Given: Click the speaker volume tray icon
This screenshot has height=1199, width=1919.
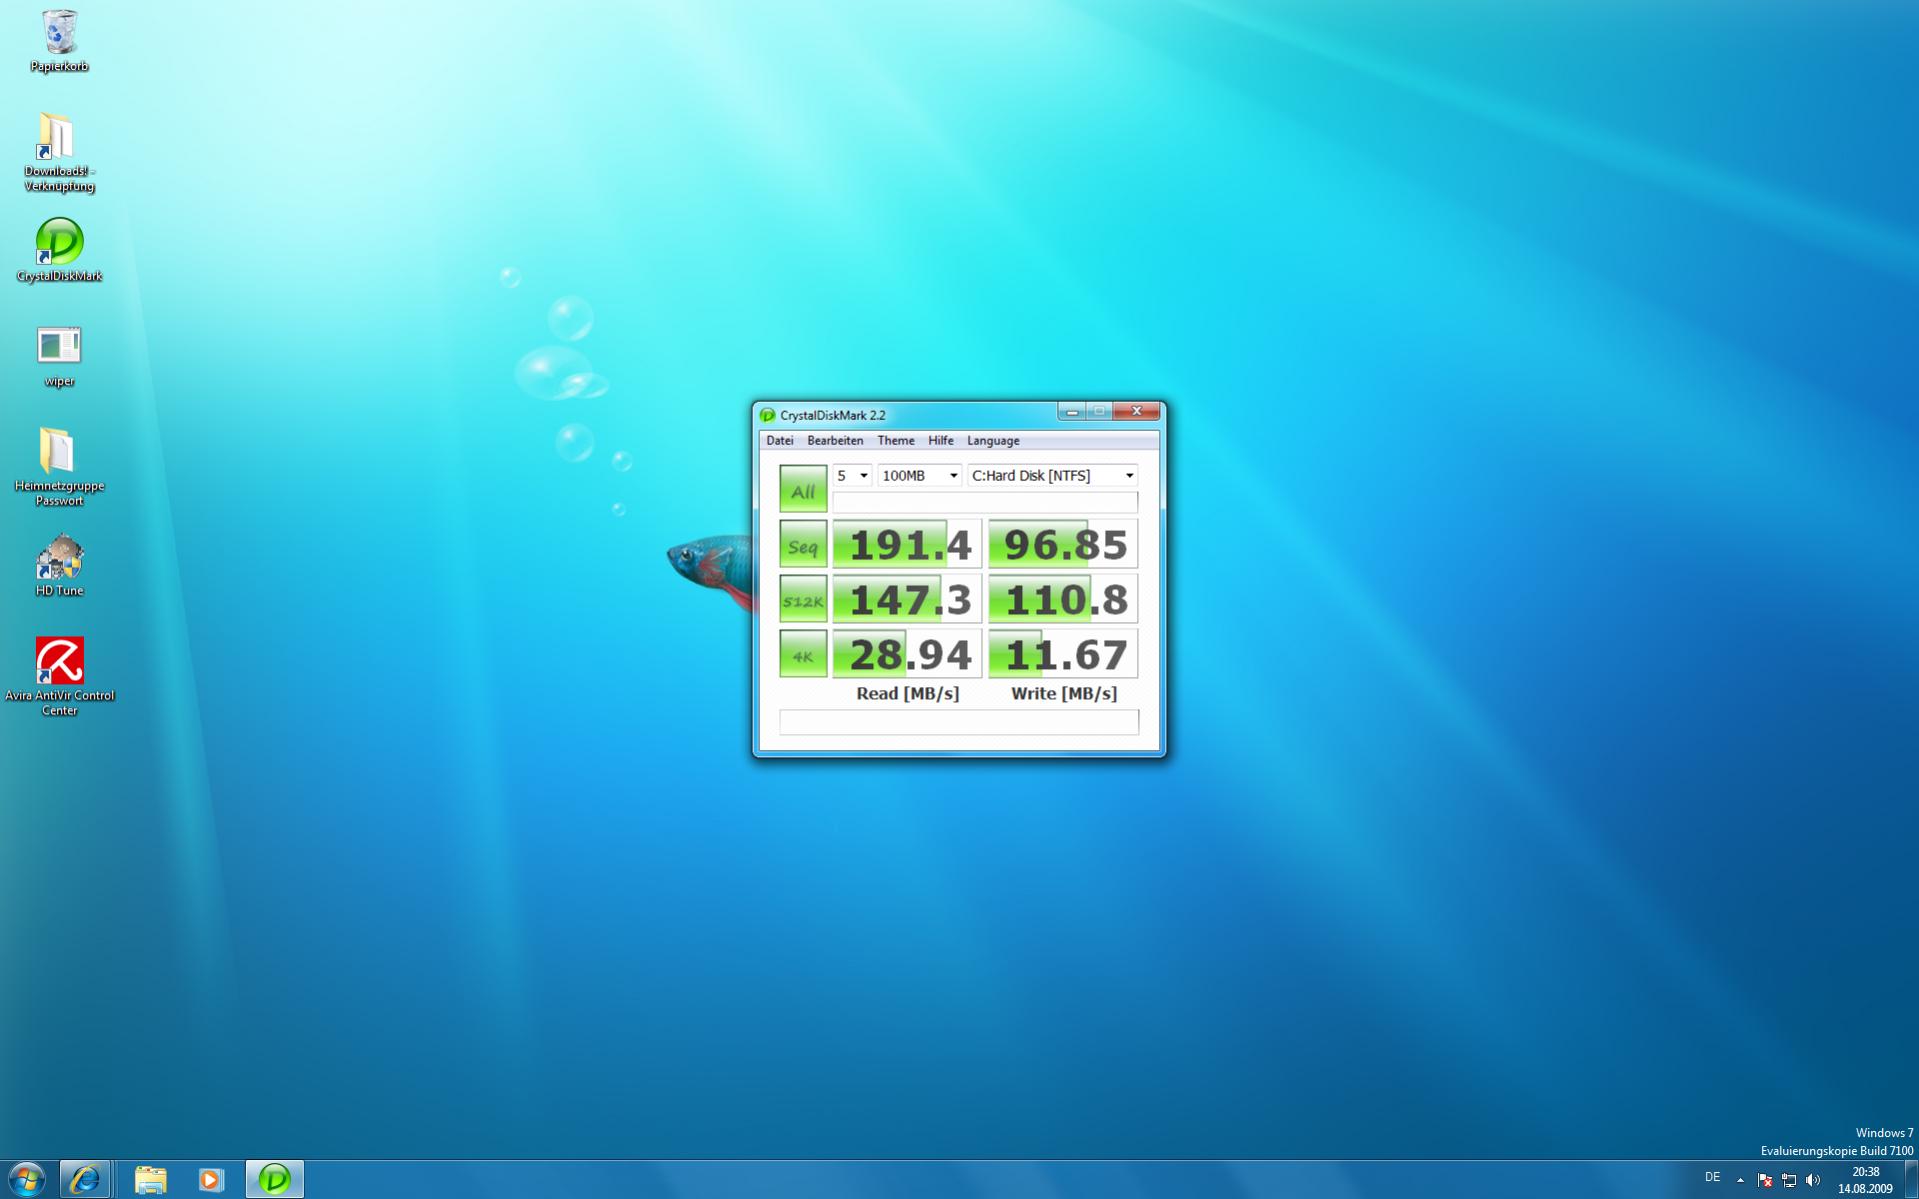Looking at the screenshot, I should click(1813, 1180).
